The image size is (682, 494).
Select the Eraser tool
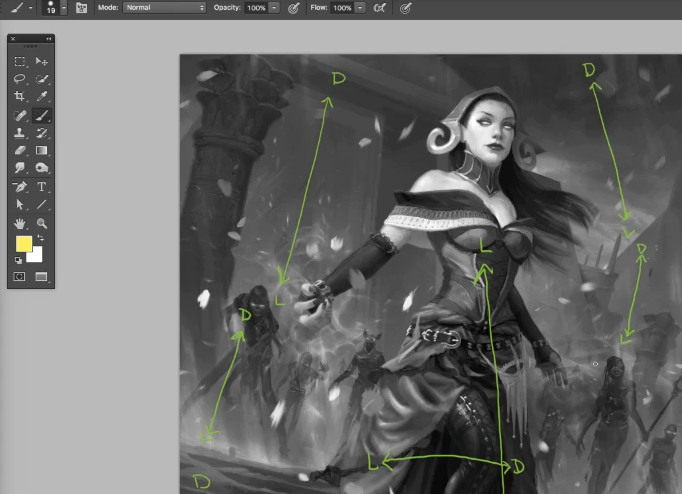tap(20, 150)
